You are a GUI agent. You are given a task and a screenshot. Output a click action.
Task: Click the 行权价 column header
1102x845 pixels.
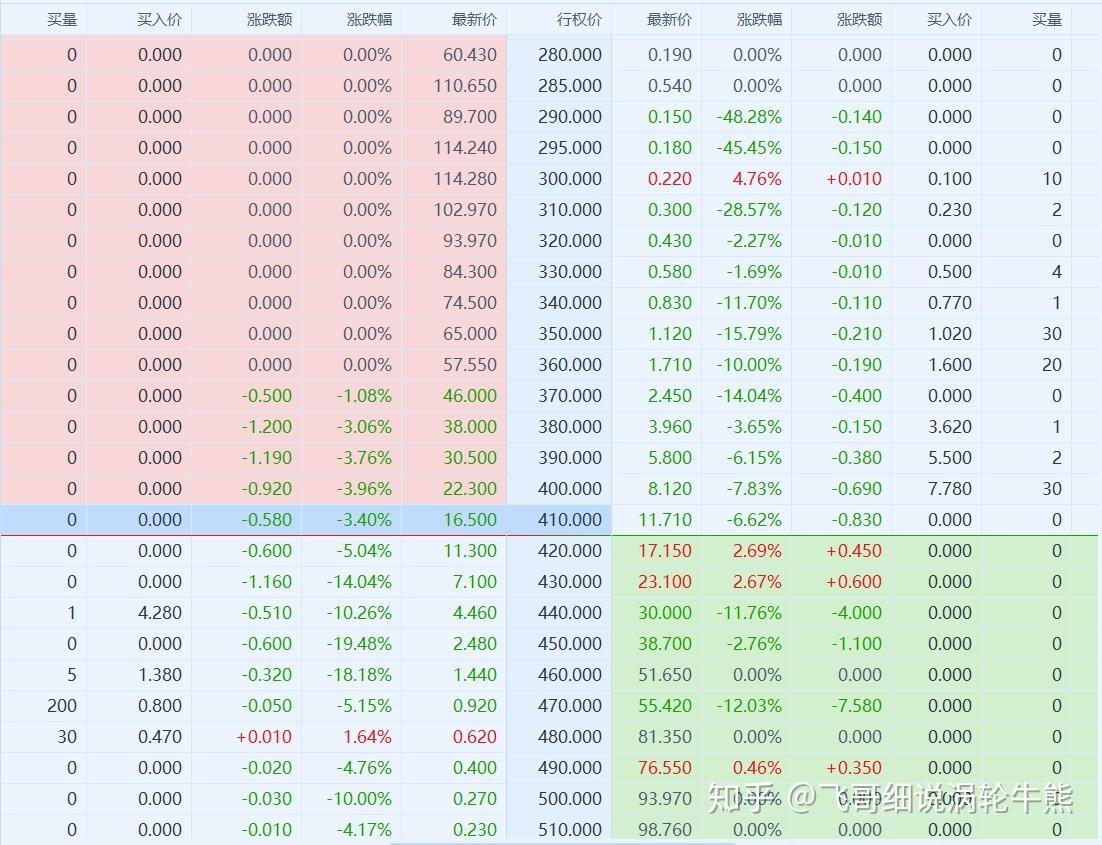point(579,20)
